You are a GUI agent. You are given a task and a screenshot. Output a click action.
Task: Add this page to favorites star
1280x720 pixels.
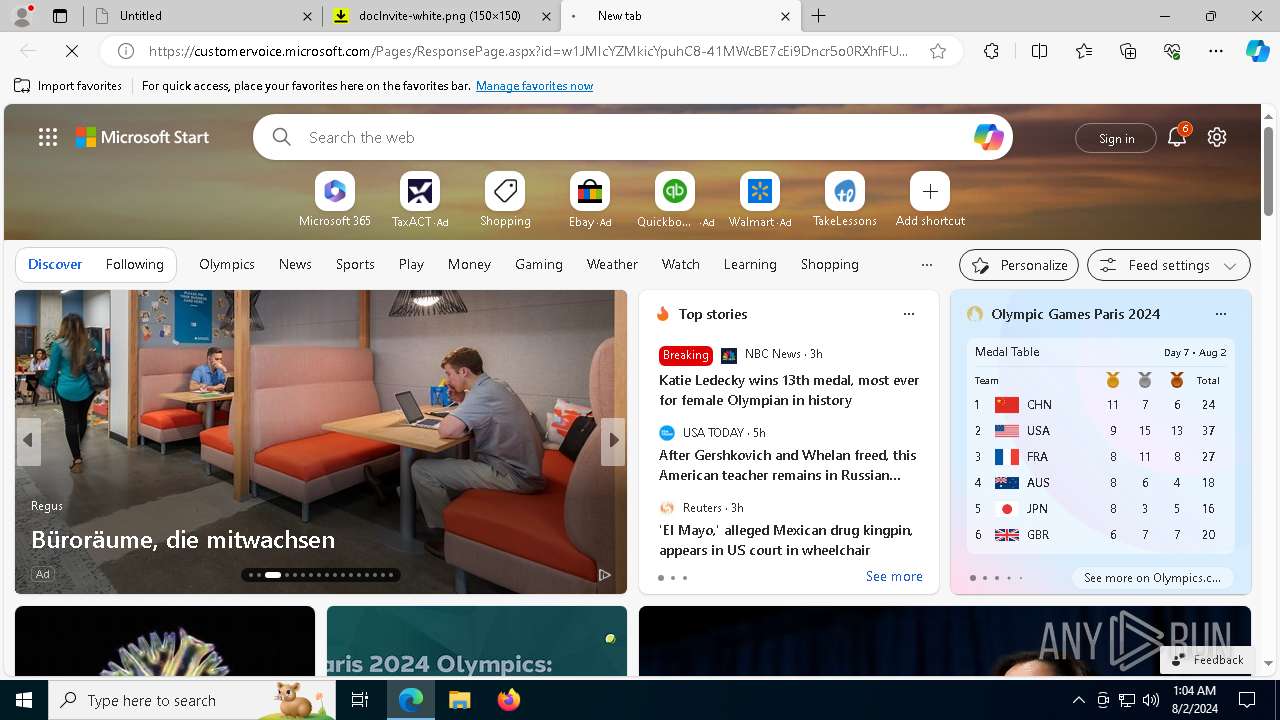938,51
